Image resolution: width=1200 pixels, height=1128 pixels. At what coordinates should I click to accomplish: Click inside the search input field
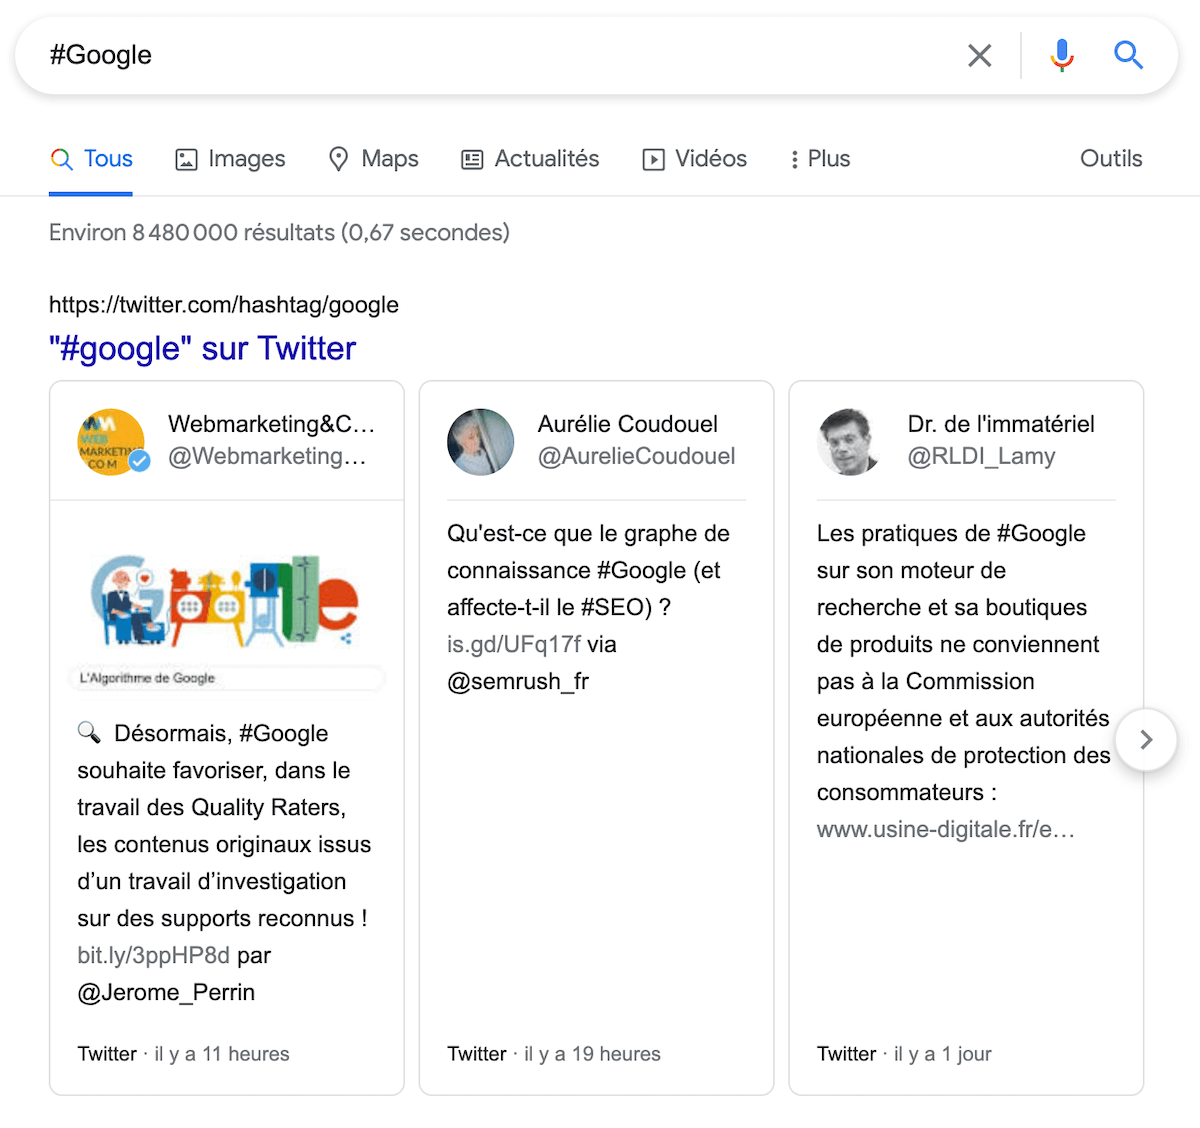pos(500,55)
